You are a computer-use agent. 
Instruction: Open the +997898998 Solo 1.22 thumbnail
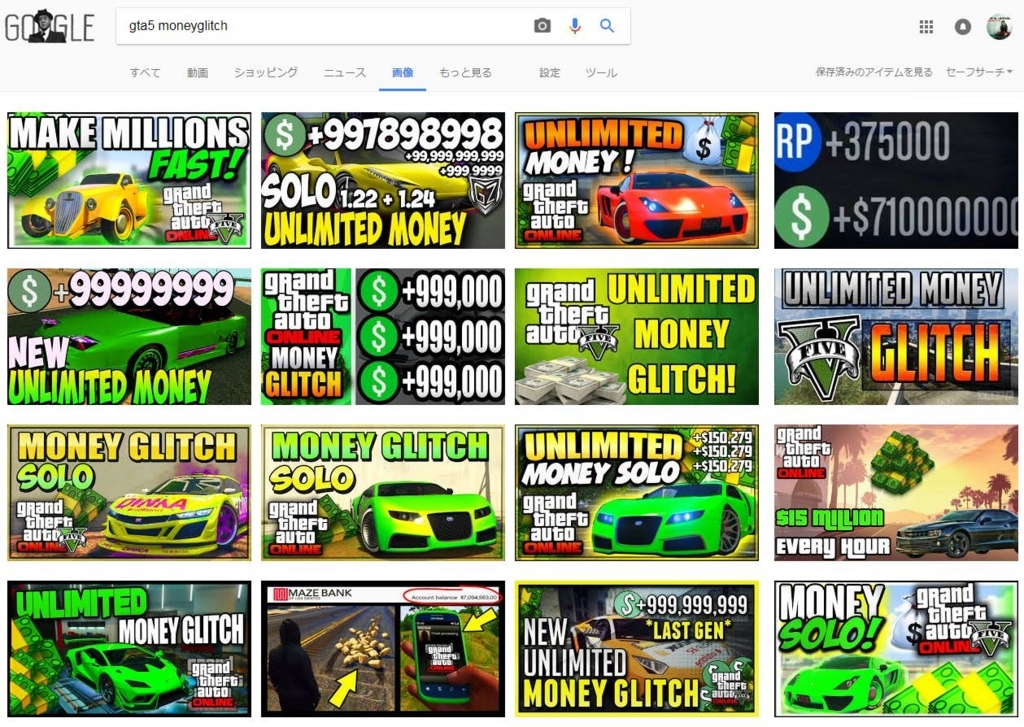tap(383, 180)
